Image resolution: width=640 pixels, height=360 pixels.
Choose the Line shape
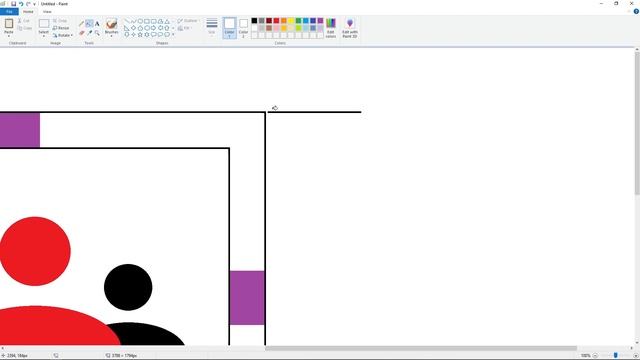pyautogui.click(x=127, y=21)
